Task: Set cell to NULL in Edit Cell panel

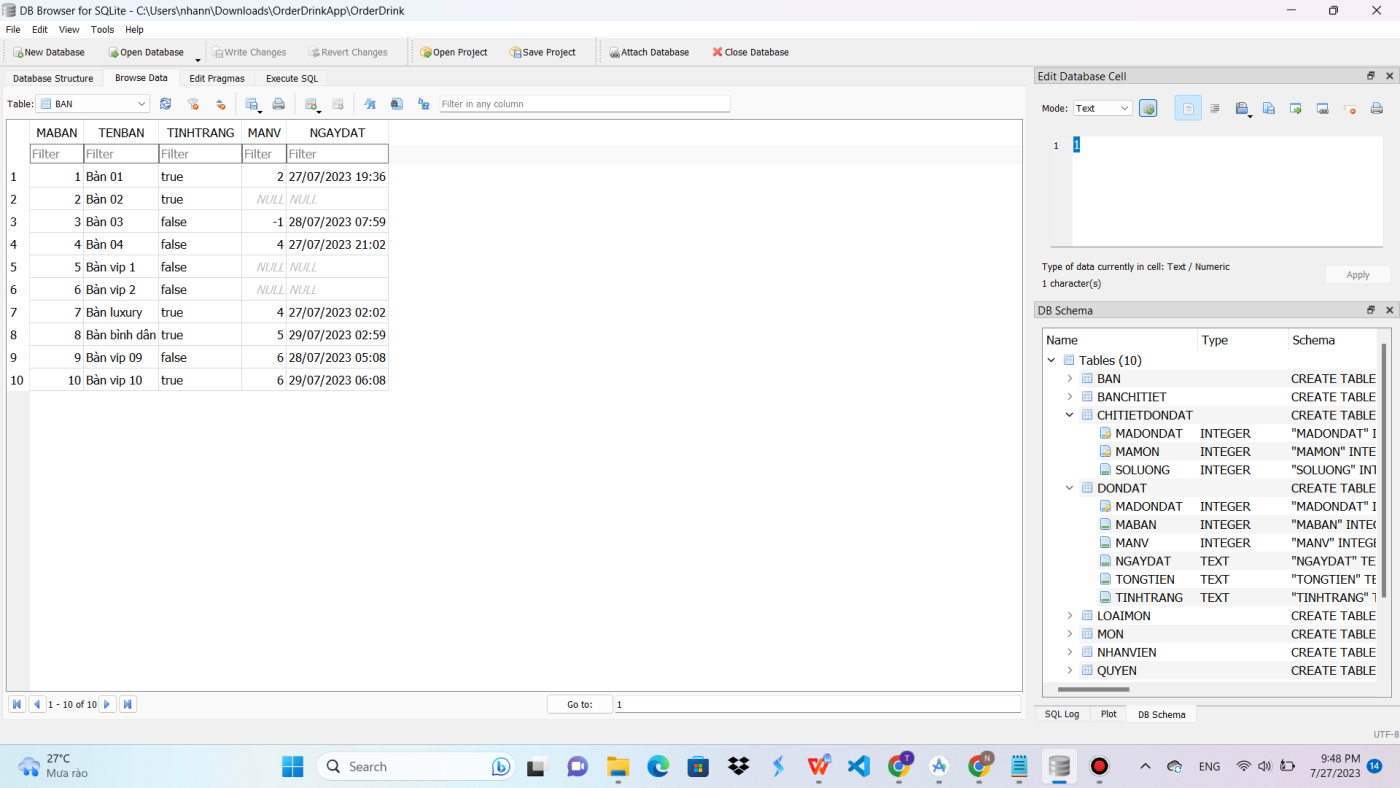Action: tap(1349, 108)
